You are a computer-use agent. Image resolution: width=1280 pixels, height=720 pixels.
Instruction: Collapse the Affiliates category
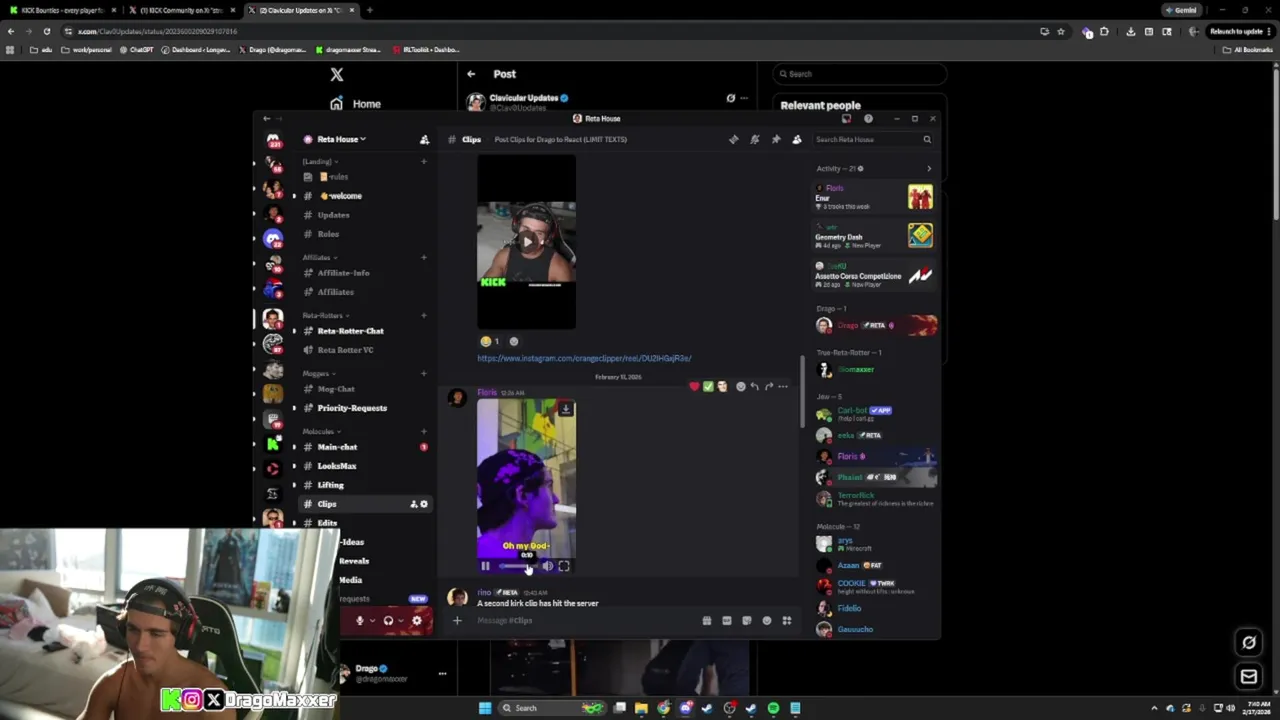point(320,257)
